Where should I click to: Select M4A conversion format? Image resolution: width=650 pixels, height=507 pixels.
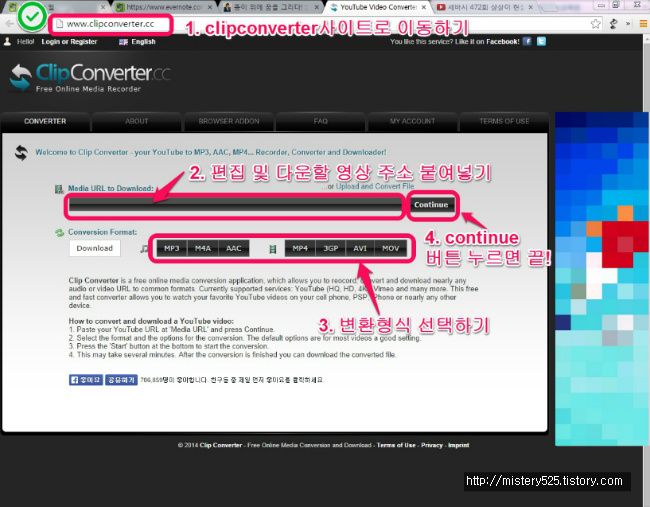click(203, 248)
